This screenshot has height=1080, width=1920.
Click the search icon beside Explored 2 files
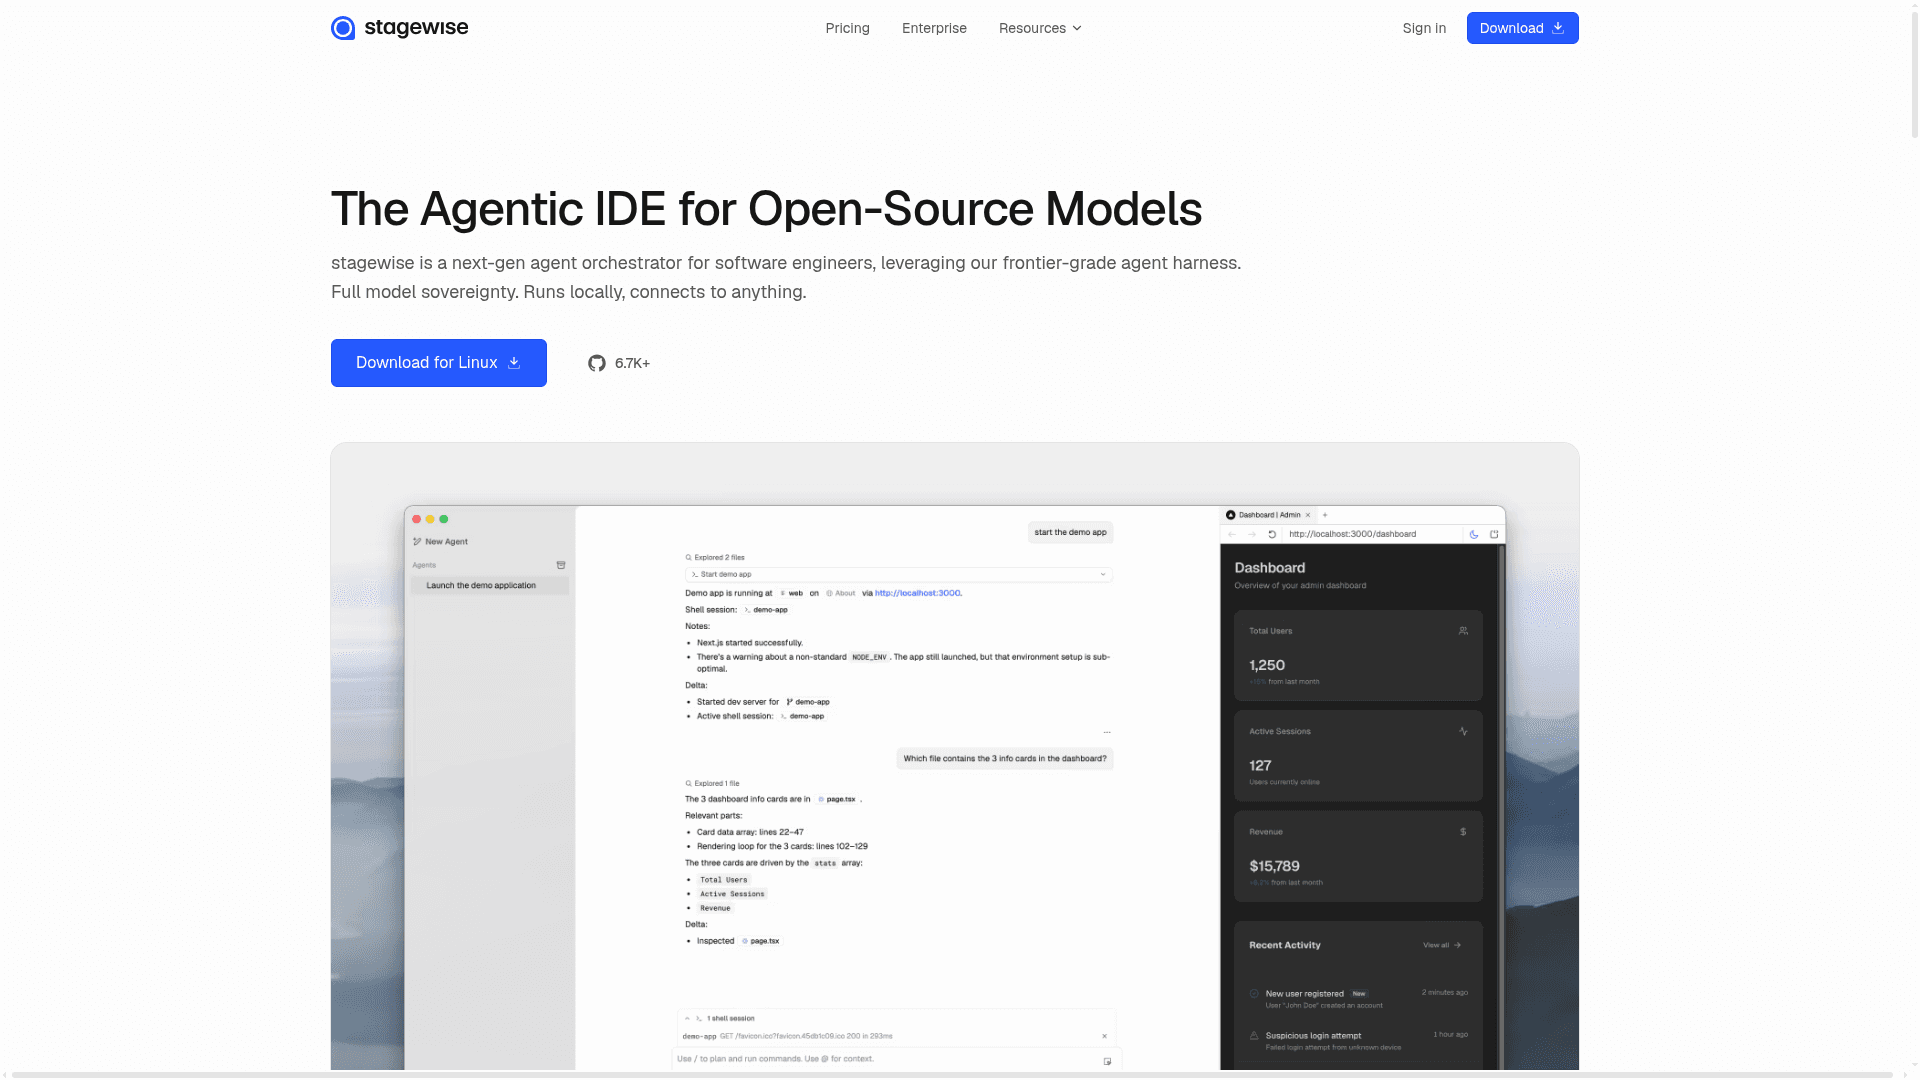tap(689, 558)
